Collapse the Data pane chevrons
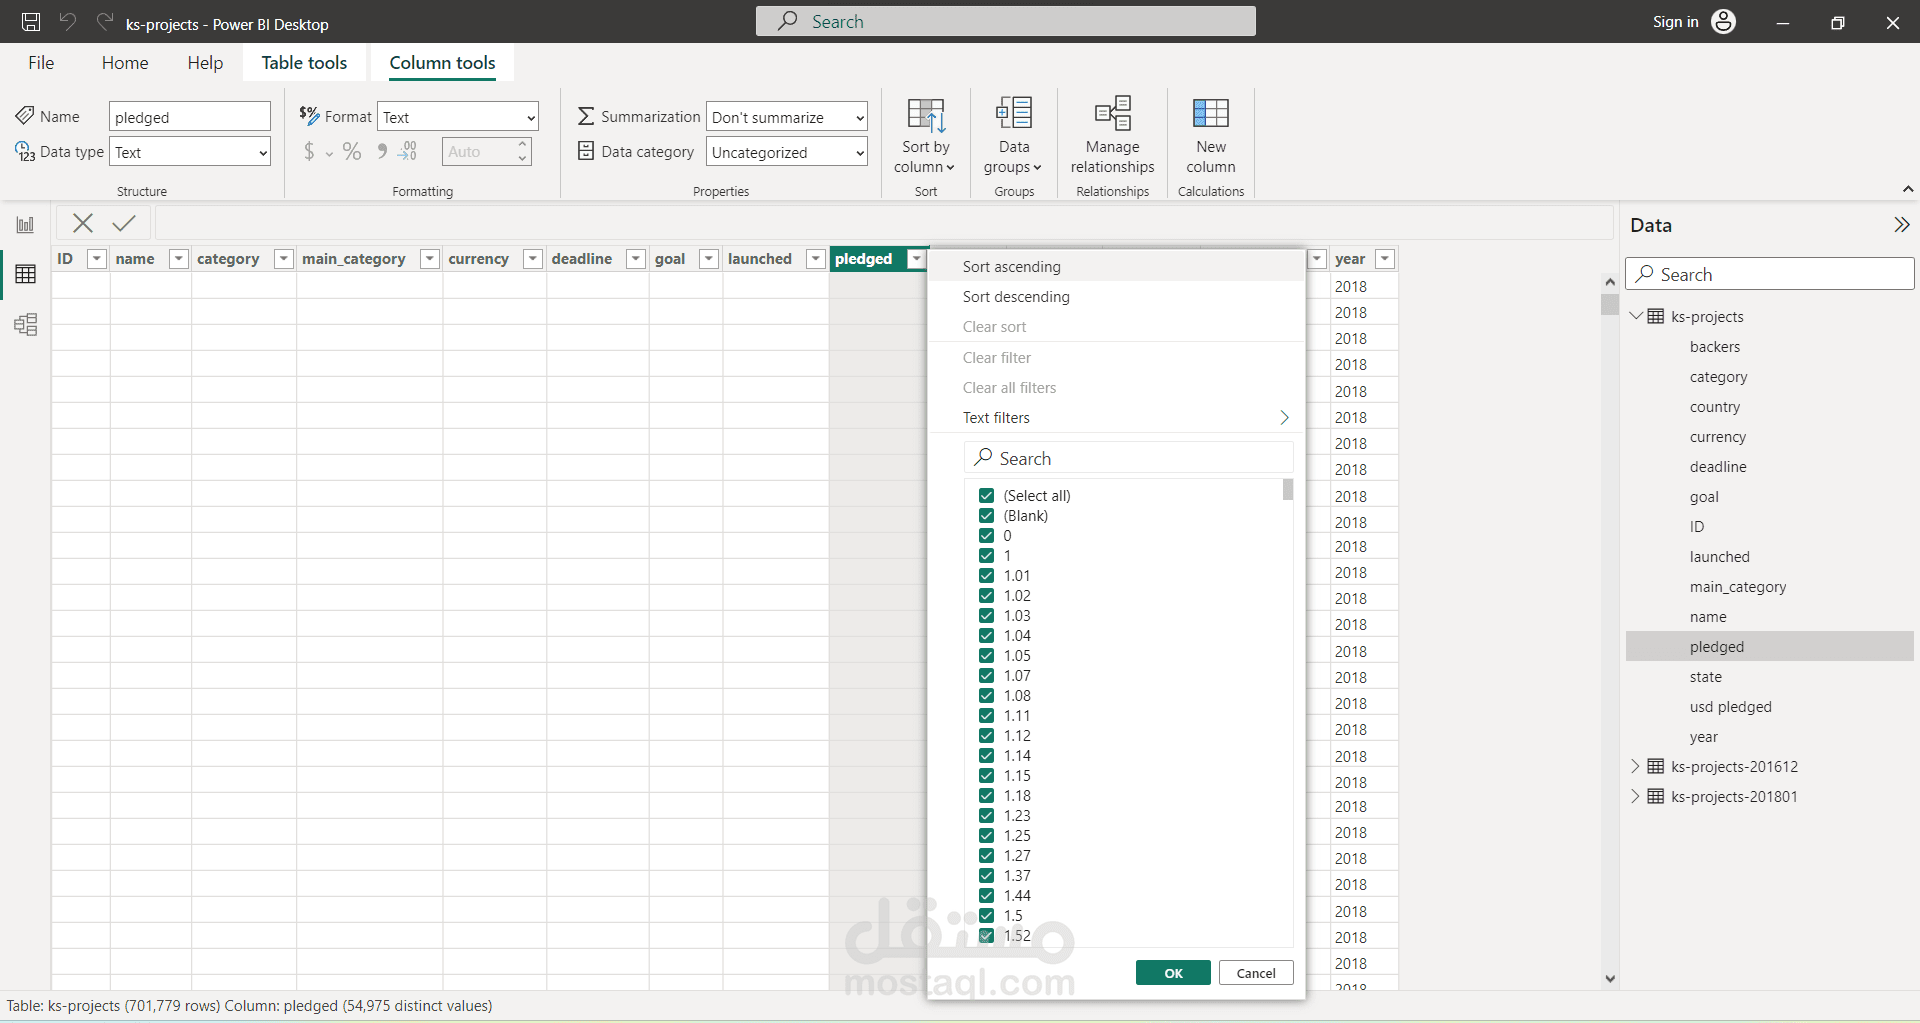The image size is (1920, 1023). pos(1901,225)
